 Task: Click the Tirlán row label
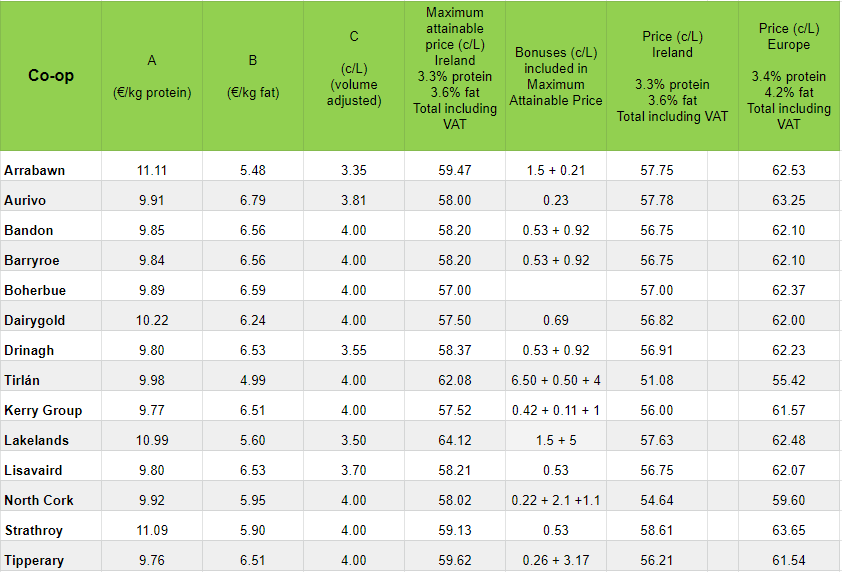click(x=22, y=380)
